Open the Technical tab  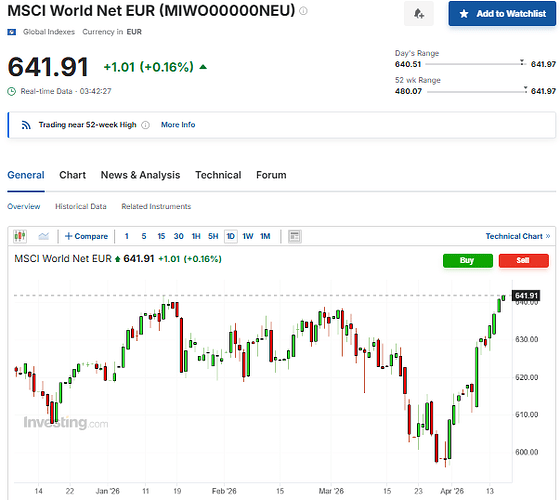pos(218,175)
